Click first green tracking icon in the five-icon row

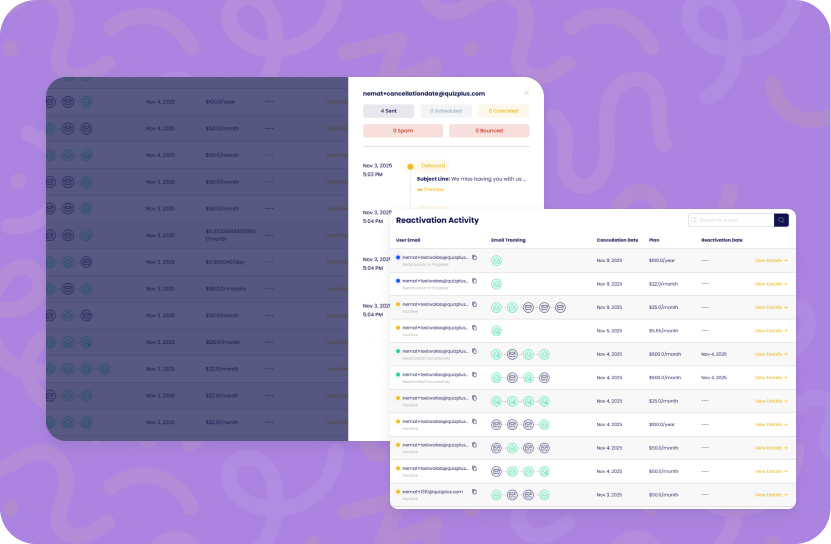(496, 308)
